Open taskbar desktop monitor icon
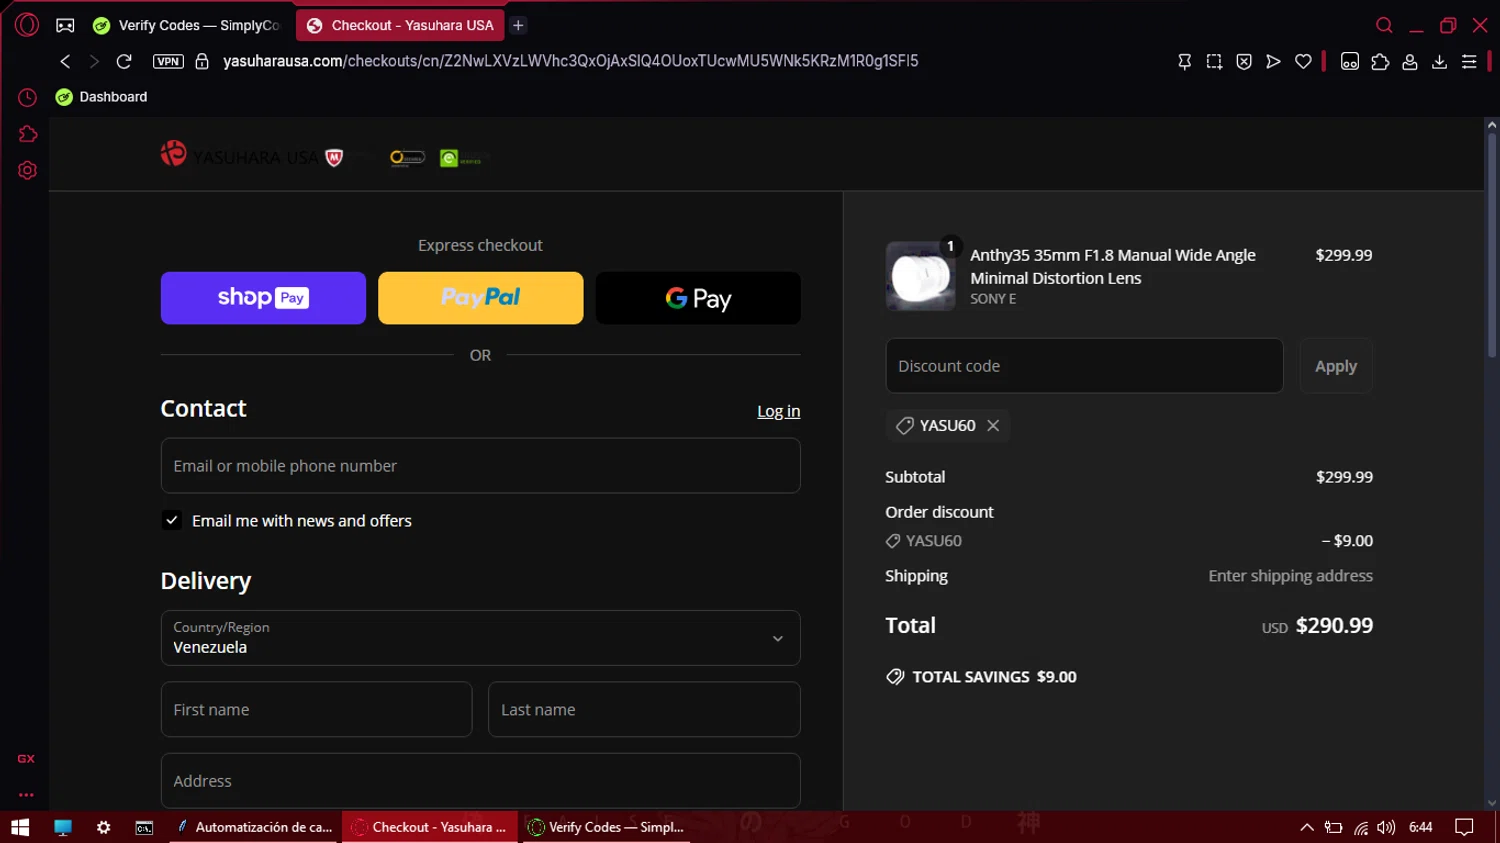This screenshot has height=843, width=1500. point(63,827)
